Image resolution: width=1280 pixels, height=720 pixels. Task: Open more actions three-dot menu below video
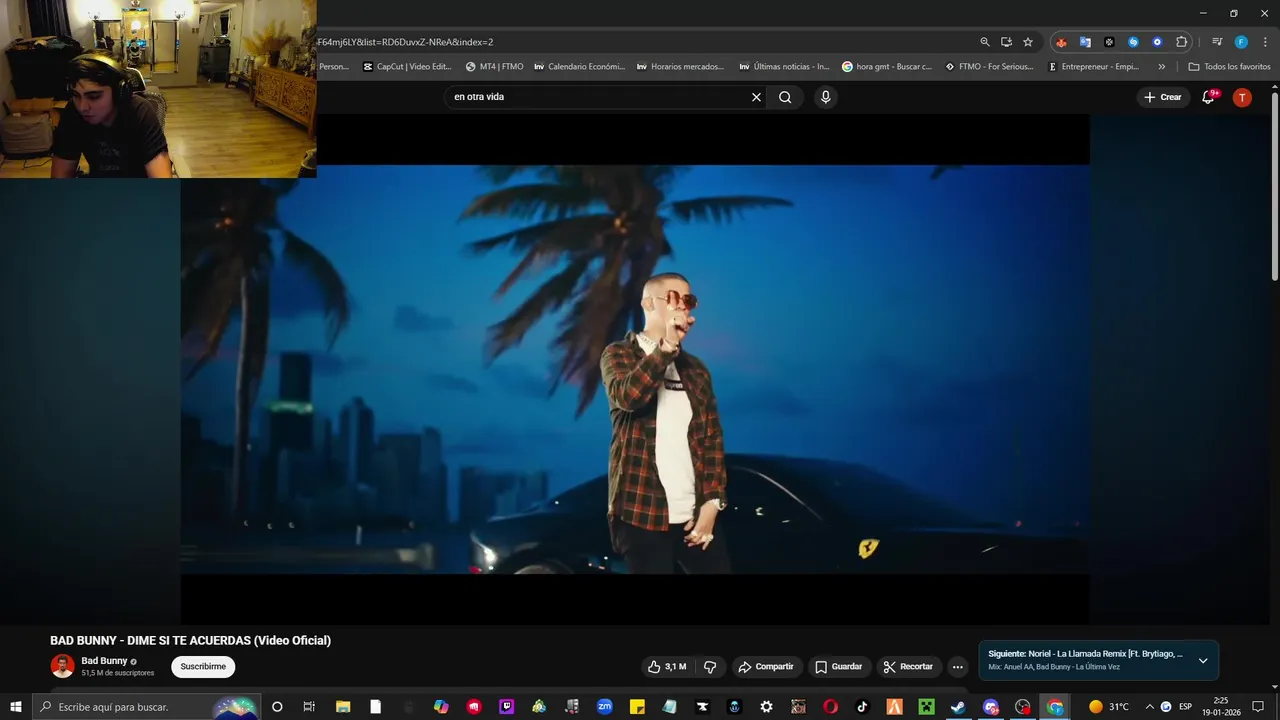[957, 667]
